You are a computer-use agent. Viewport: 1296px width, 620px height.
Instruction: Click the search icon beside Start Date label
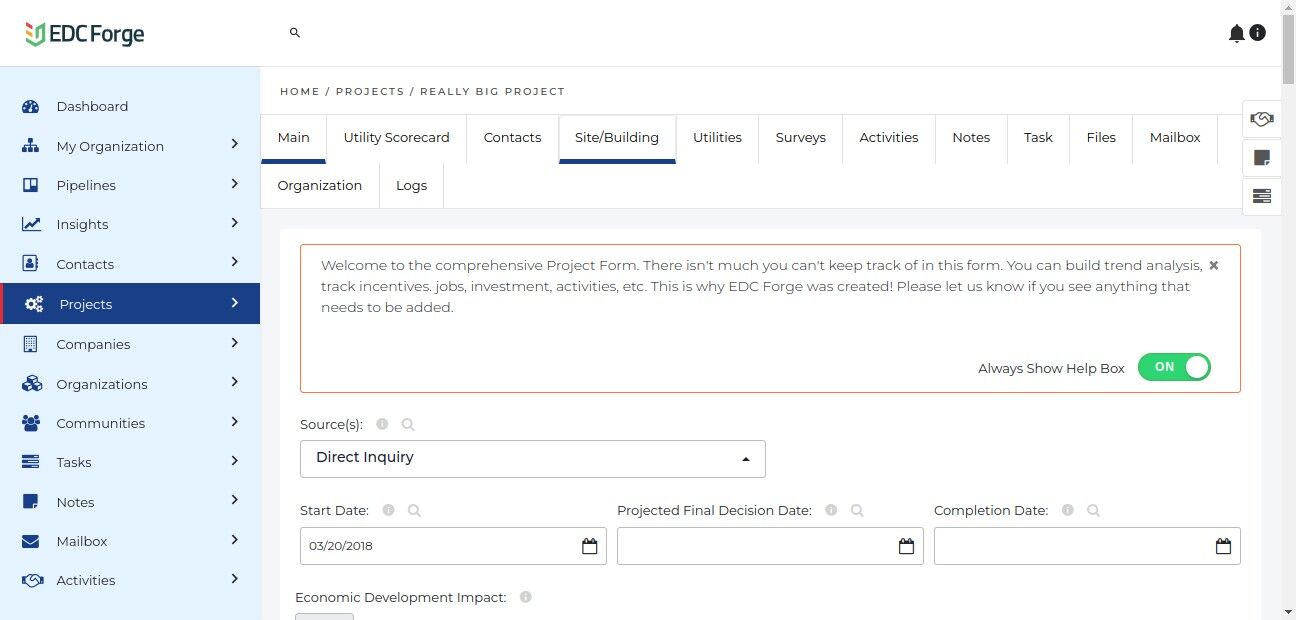click(x=414, y=510)
